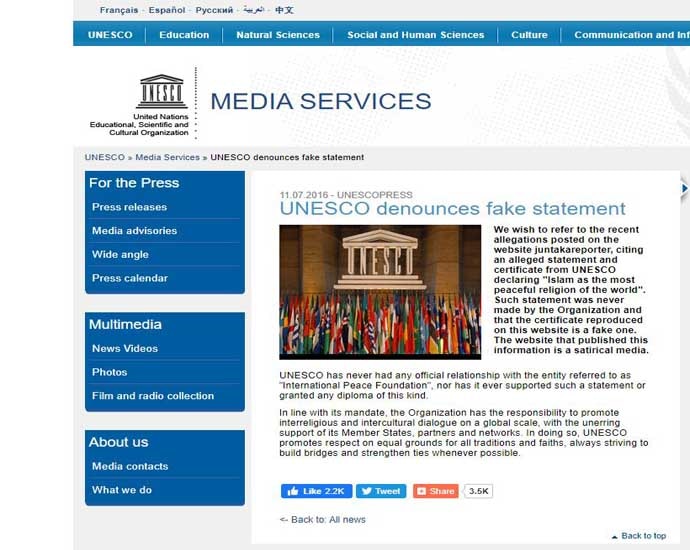Click the MEDIA SERVICES page heading
Image resolution: width=690 pixels, height=550 pixels.
(x=321, y=101)
